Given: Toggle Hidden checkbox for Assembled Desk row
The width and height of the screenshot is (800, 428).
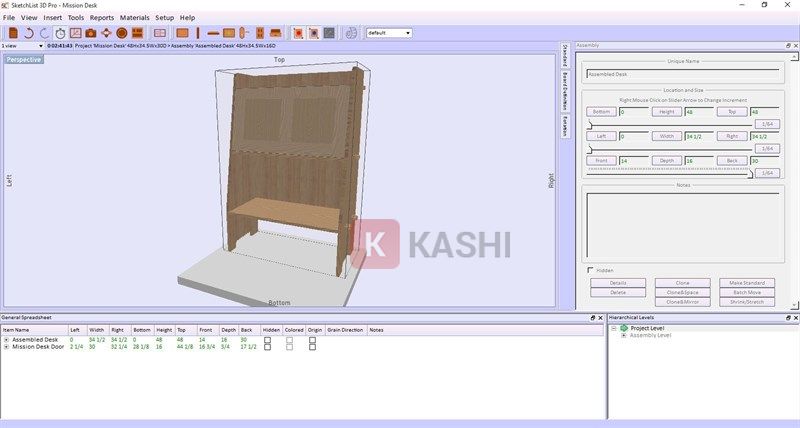Looking at the screenshot, I should pyautogui.click(x=267, y=340).
